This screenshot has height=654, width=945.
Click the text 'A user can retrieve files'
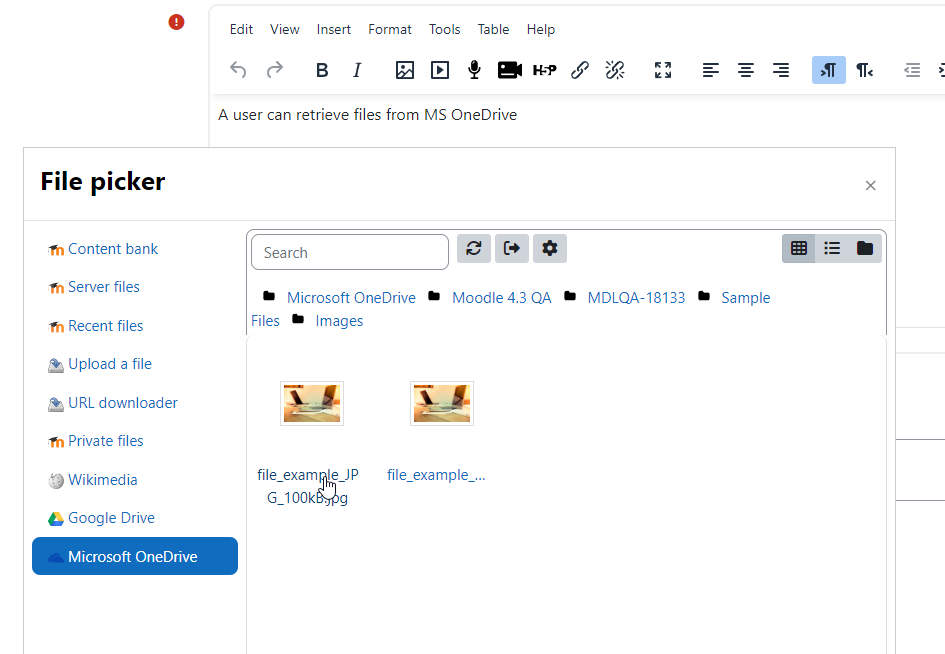pyautogui.click(x=300, y=115)
